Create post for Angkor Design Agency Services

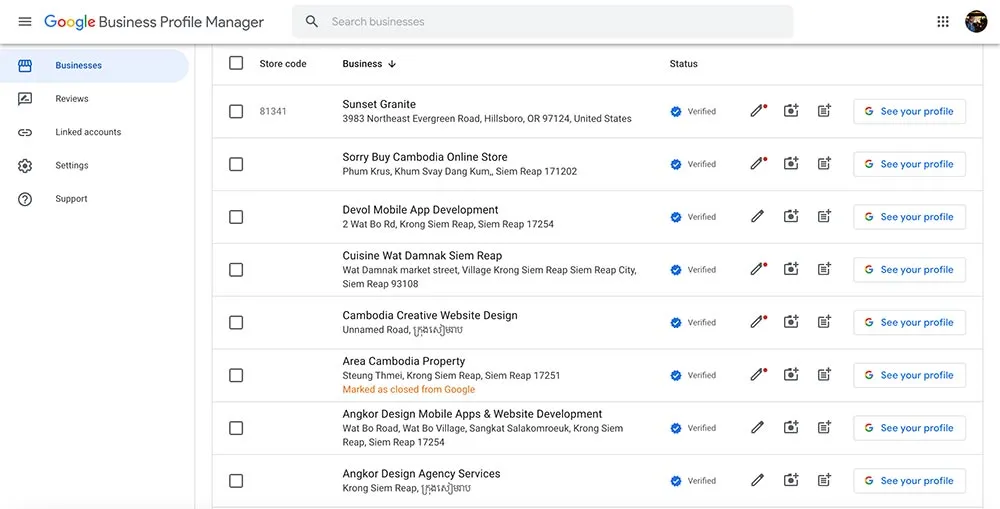pos(824,481)
